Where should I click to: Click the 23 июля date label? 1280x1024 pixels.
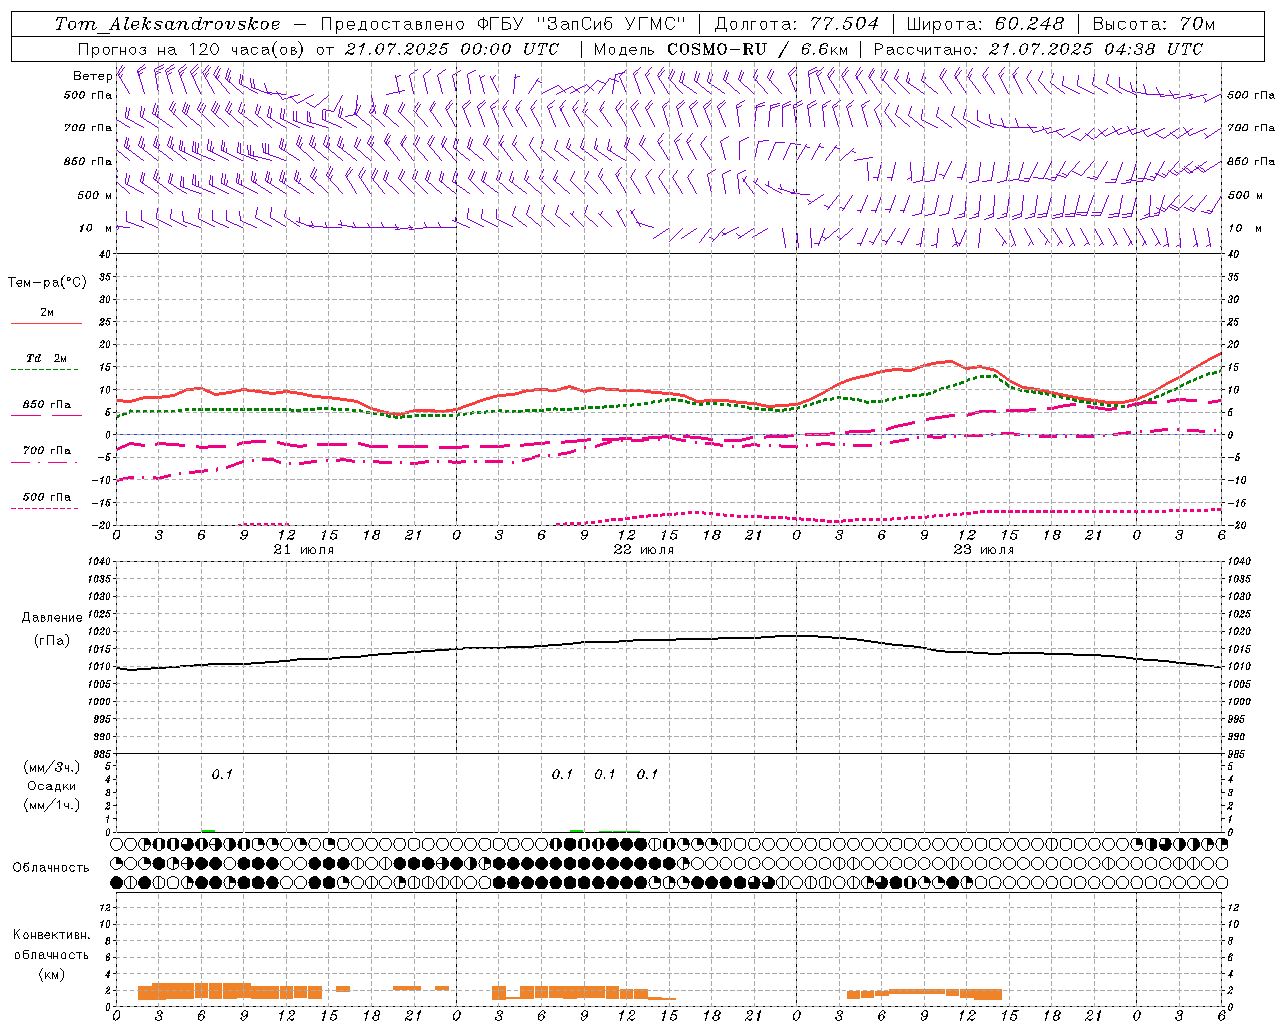(x=984, y=550)
